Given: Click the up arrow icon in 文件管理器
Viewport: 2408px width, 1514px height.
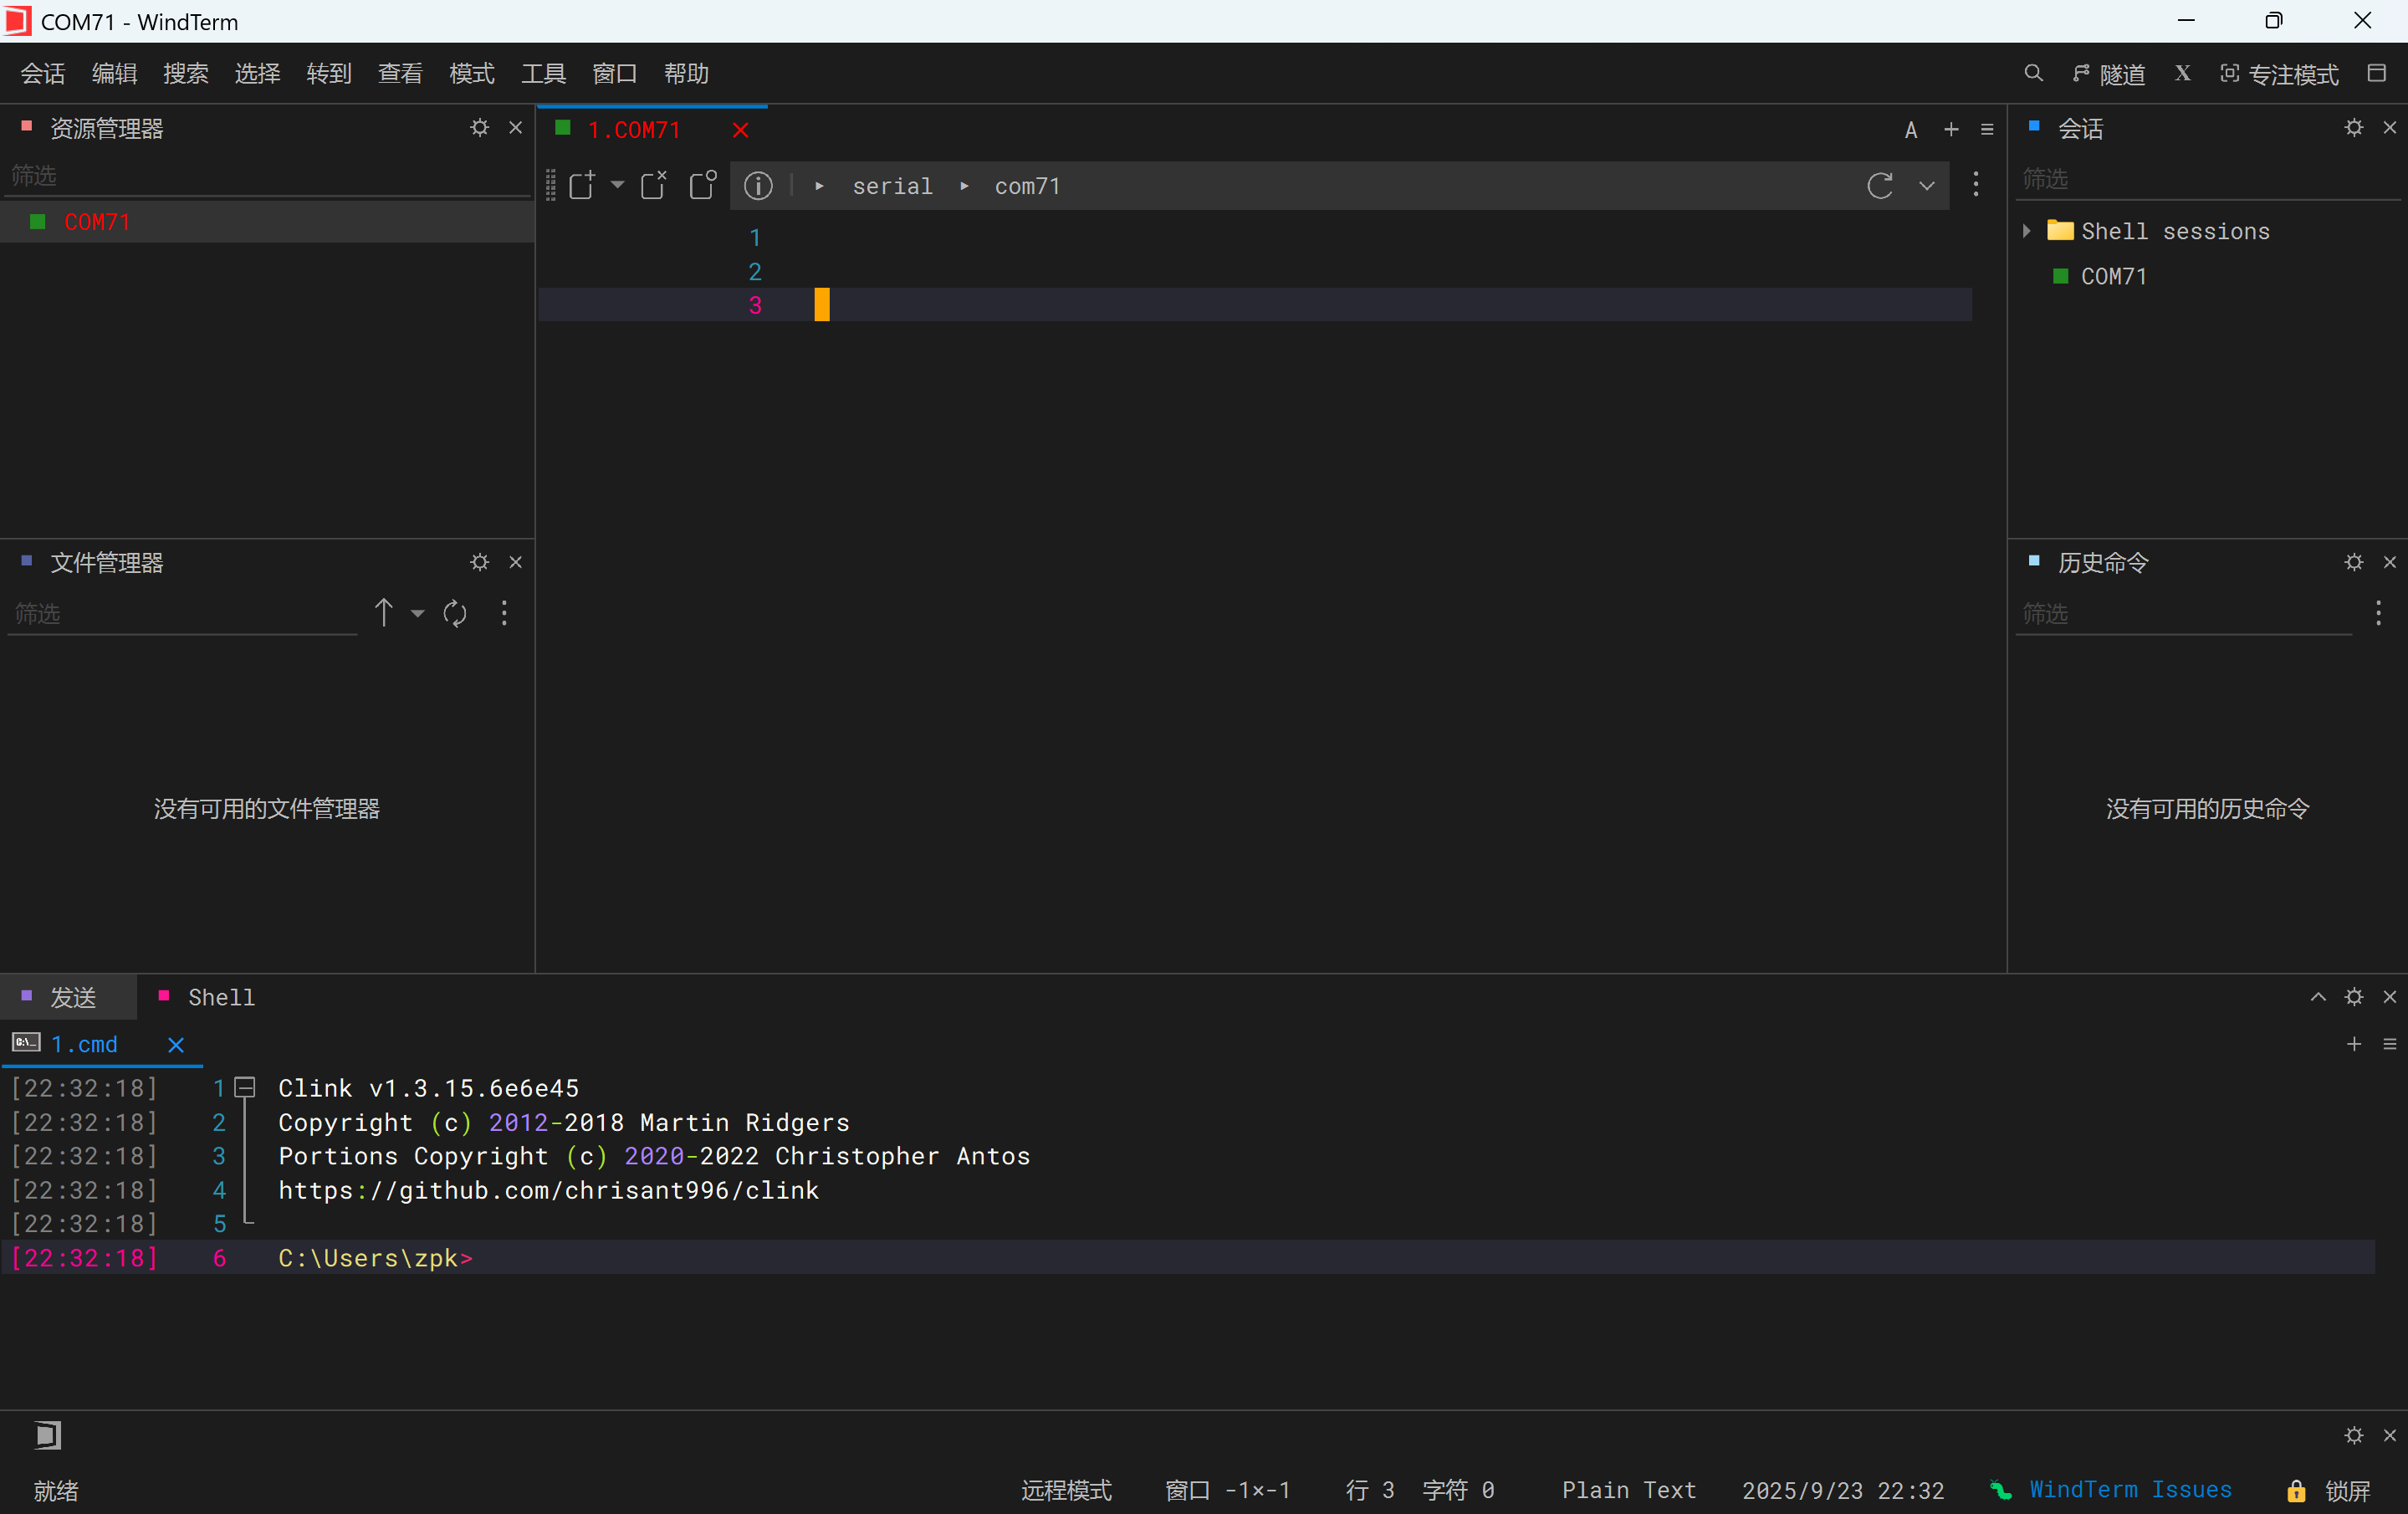Looking at the screenshot, I should (383, 613).
